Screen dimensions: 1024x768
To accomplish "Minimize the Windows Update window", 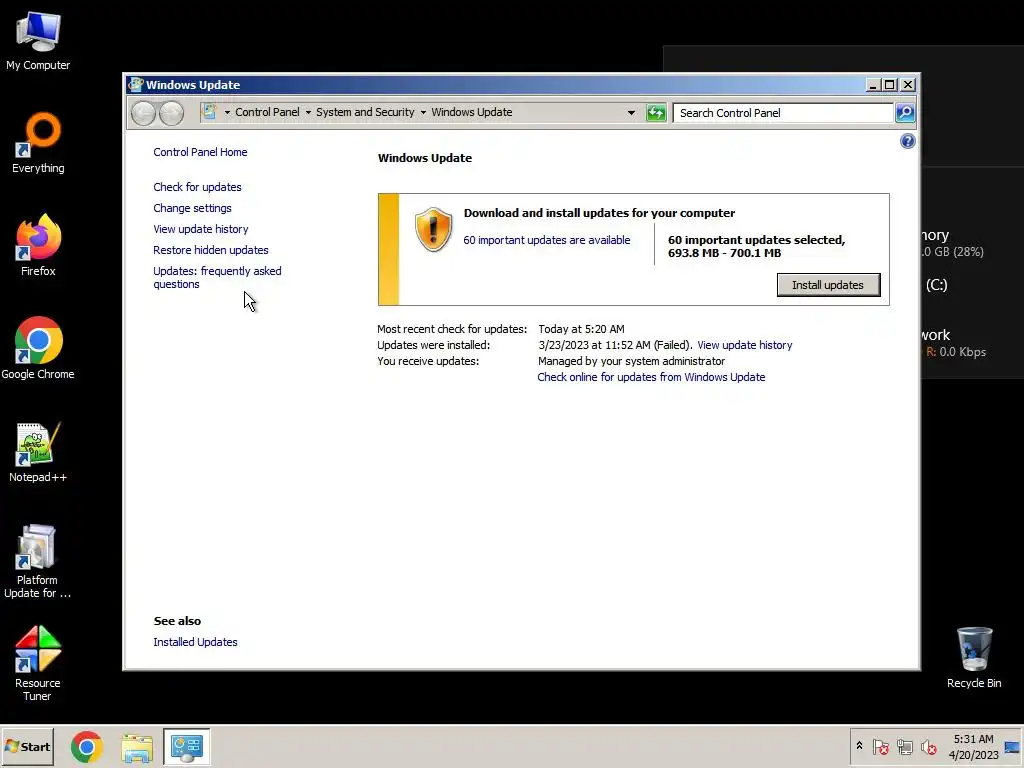I will (873, 85).
